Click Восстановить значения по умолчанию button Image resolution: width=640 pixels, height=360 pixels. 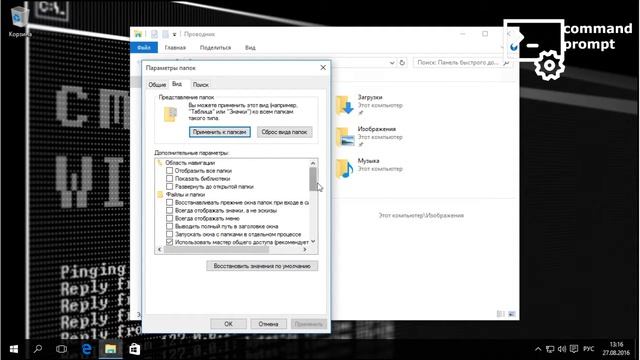pyautogui.click(x=262, y=266)
